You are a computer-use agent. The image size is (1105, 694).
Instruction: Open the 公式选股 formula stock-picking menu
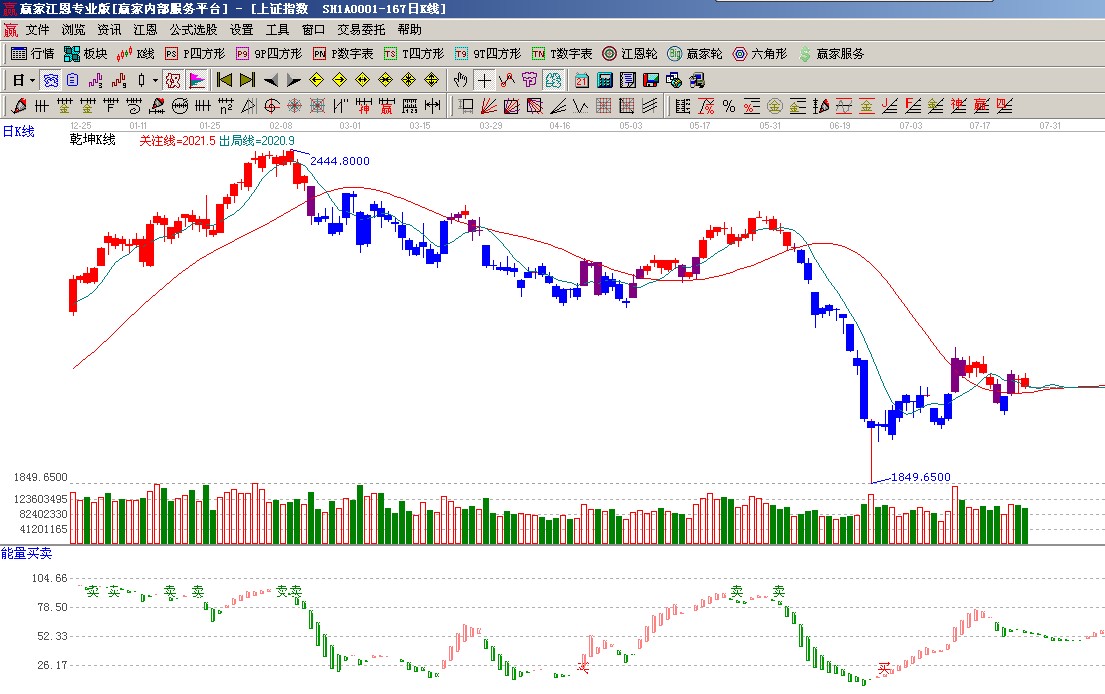(x=193, y=30)
